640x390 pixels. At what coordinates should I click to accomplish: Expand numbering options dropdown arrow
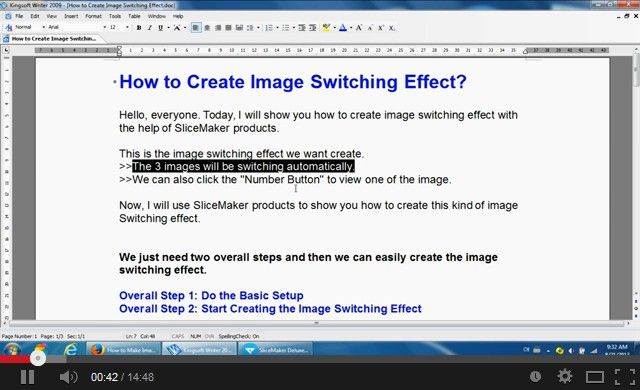point(277,28)
